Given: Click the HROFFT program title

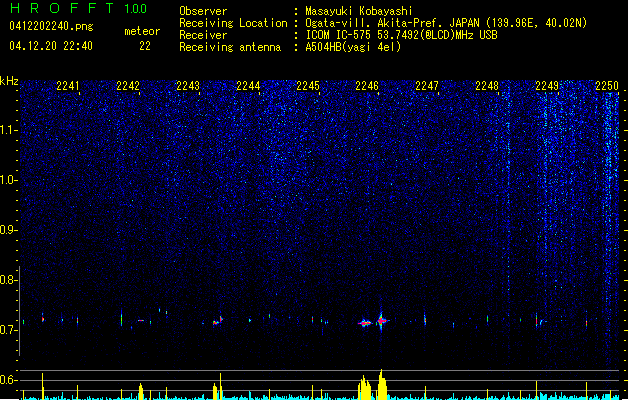Looking at the screenshot, I should point(62,8).
